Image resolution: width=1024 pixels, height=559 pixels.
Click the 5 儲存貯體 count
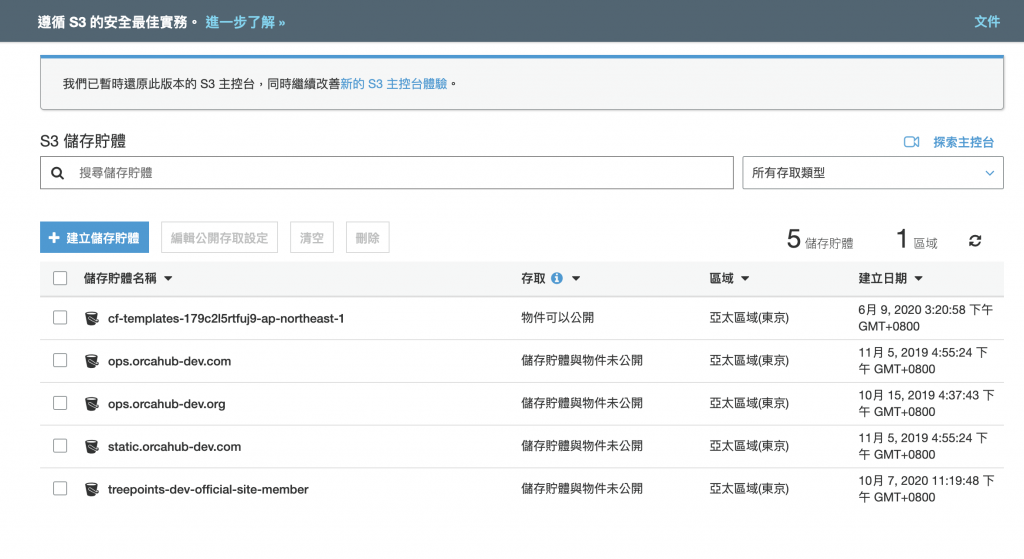click(820, 240)
